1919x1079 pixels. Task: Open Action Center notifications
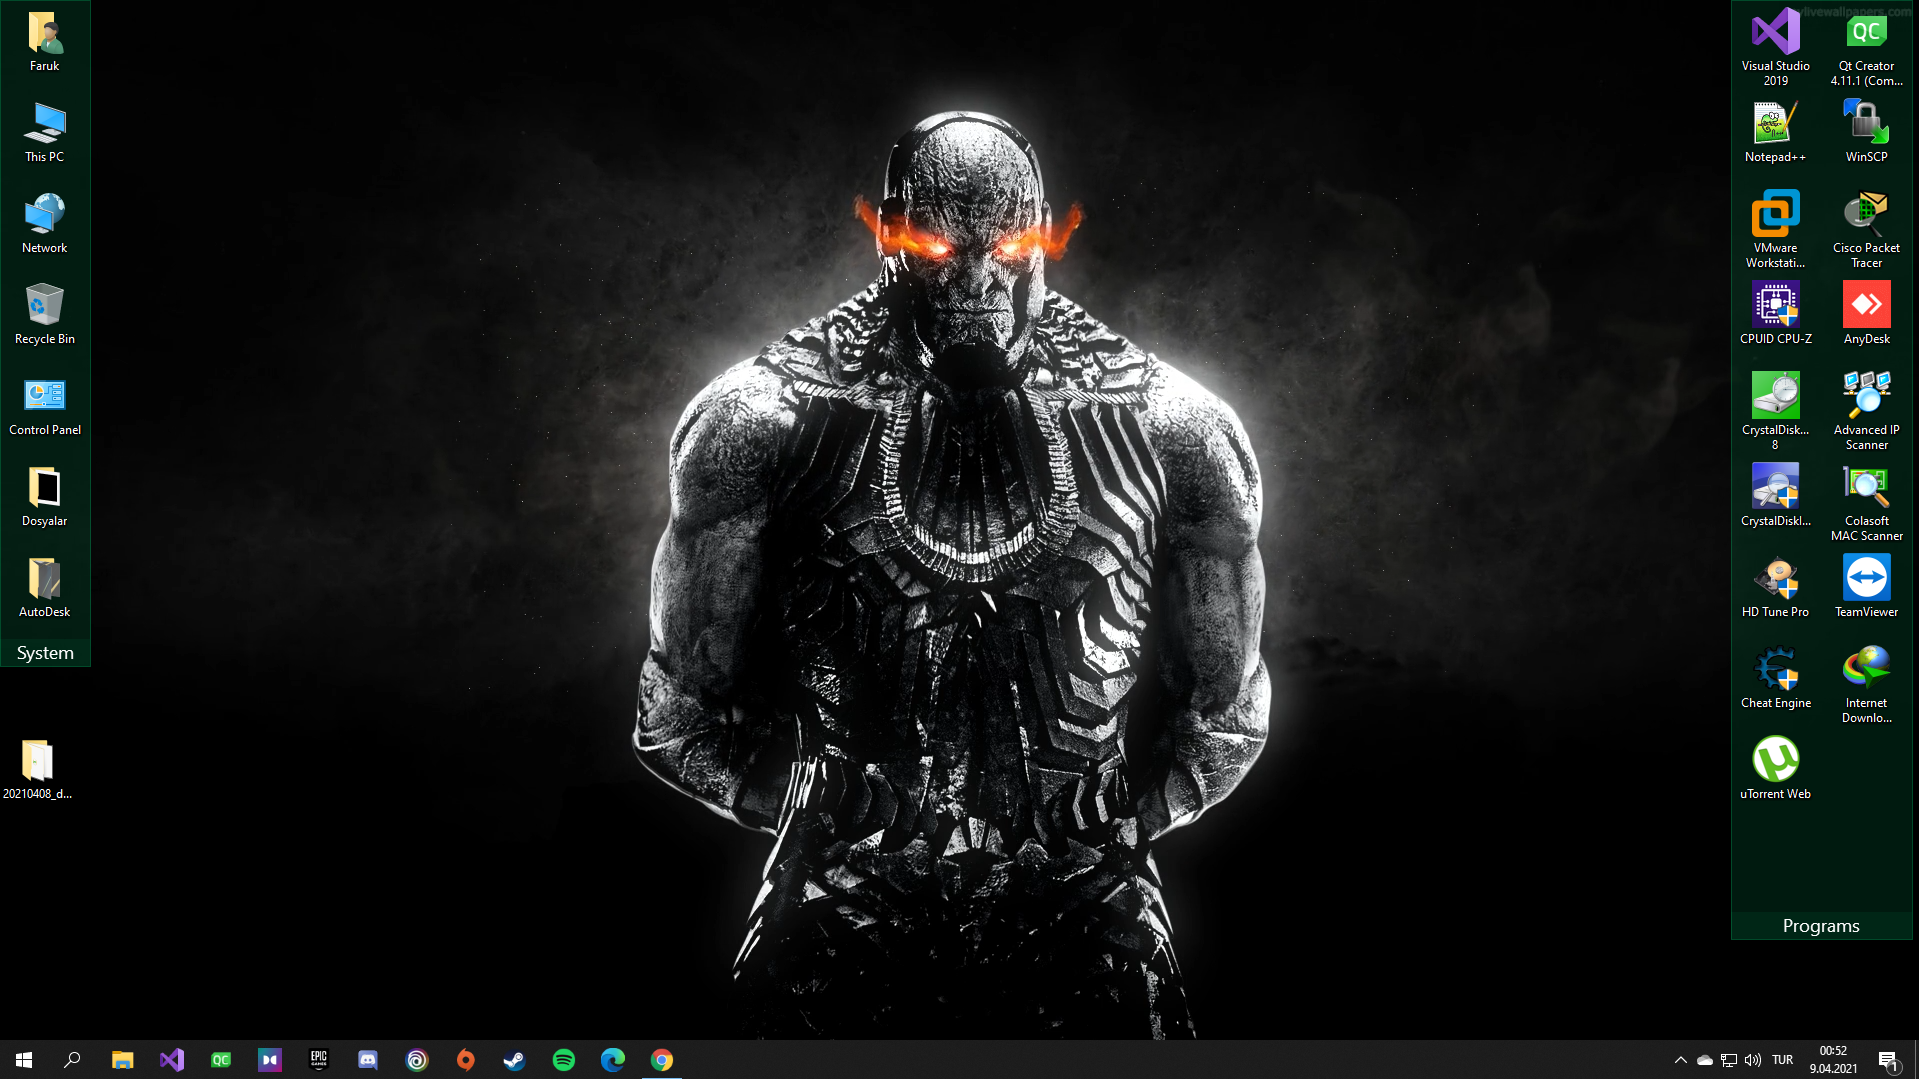pyautogui.click(x=1890, y=1059)
